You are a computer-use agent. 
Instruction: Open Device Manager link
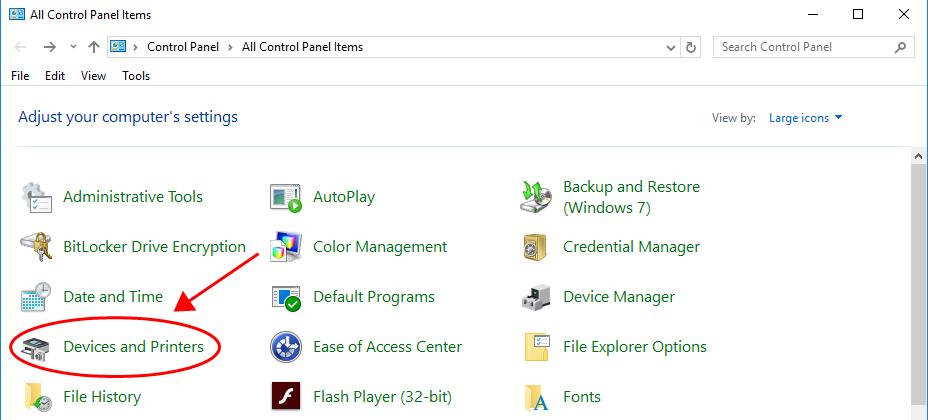(x=619, y=297)
